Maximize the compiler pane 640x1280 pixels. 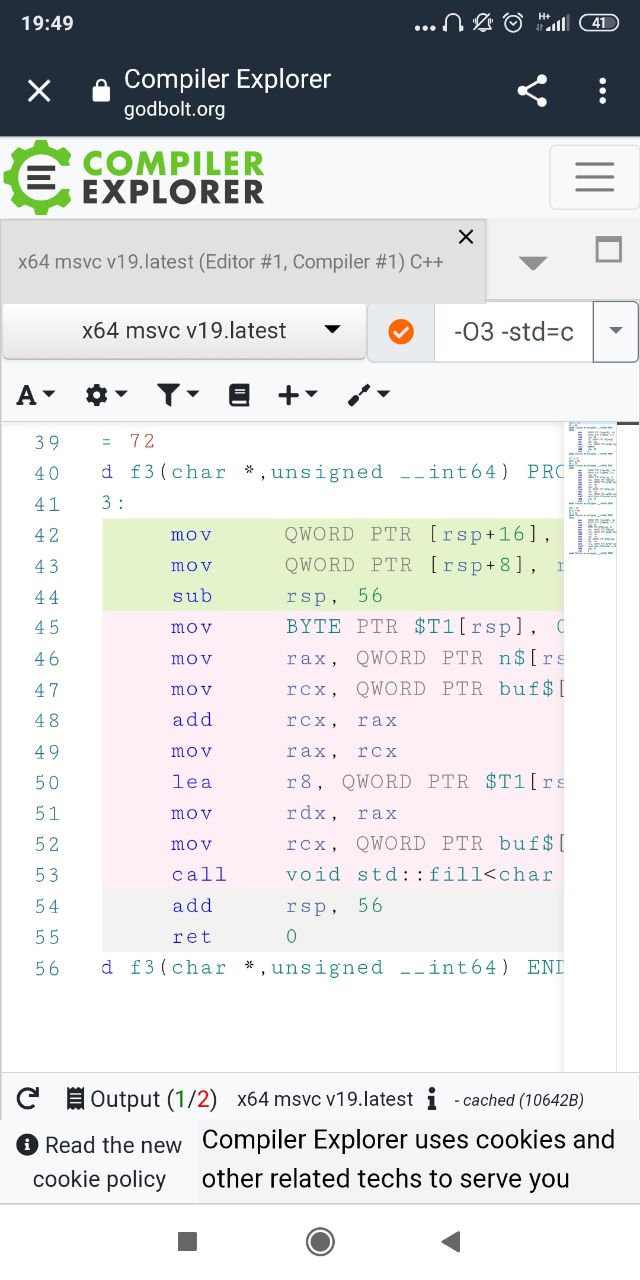(x=609, y=250)
